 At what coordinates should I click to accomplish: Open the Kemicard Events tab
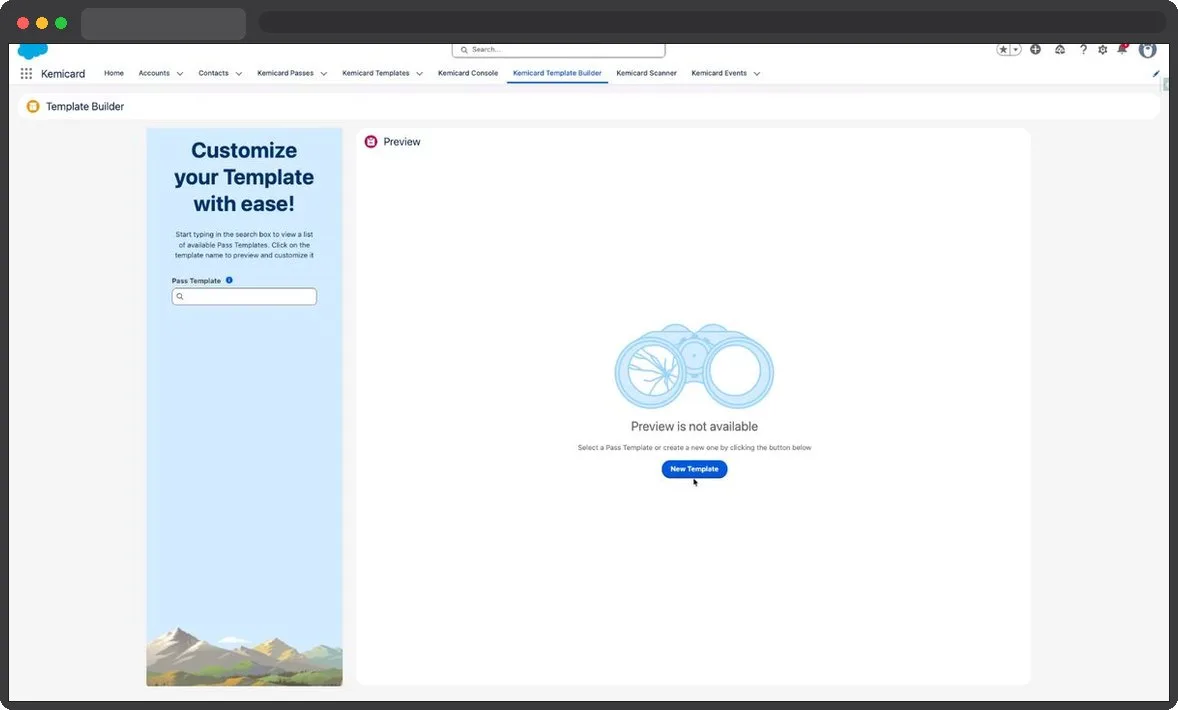719,73
